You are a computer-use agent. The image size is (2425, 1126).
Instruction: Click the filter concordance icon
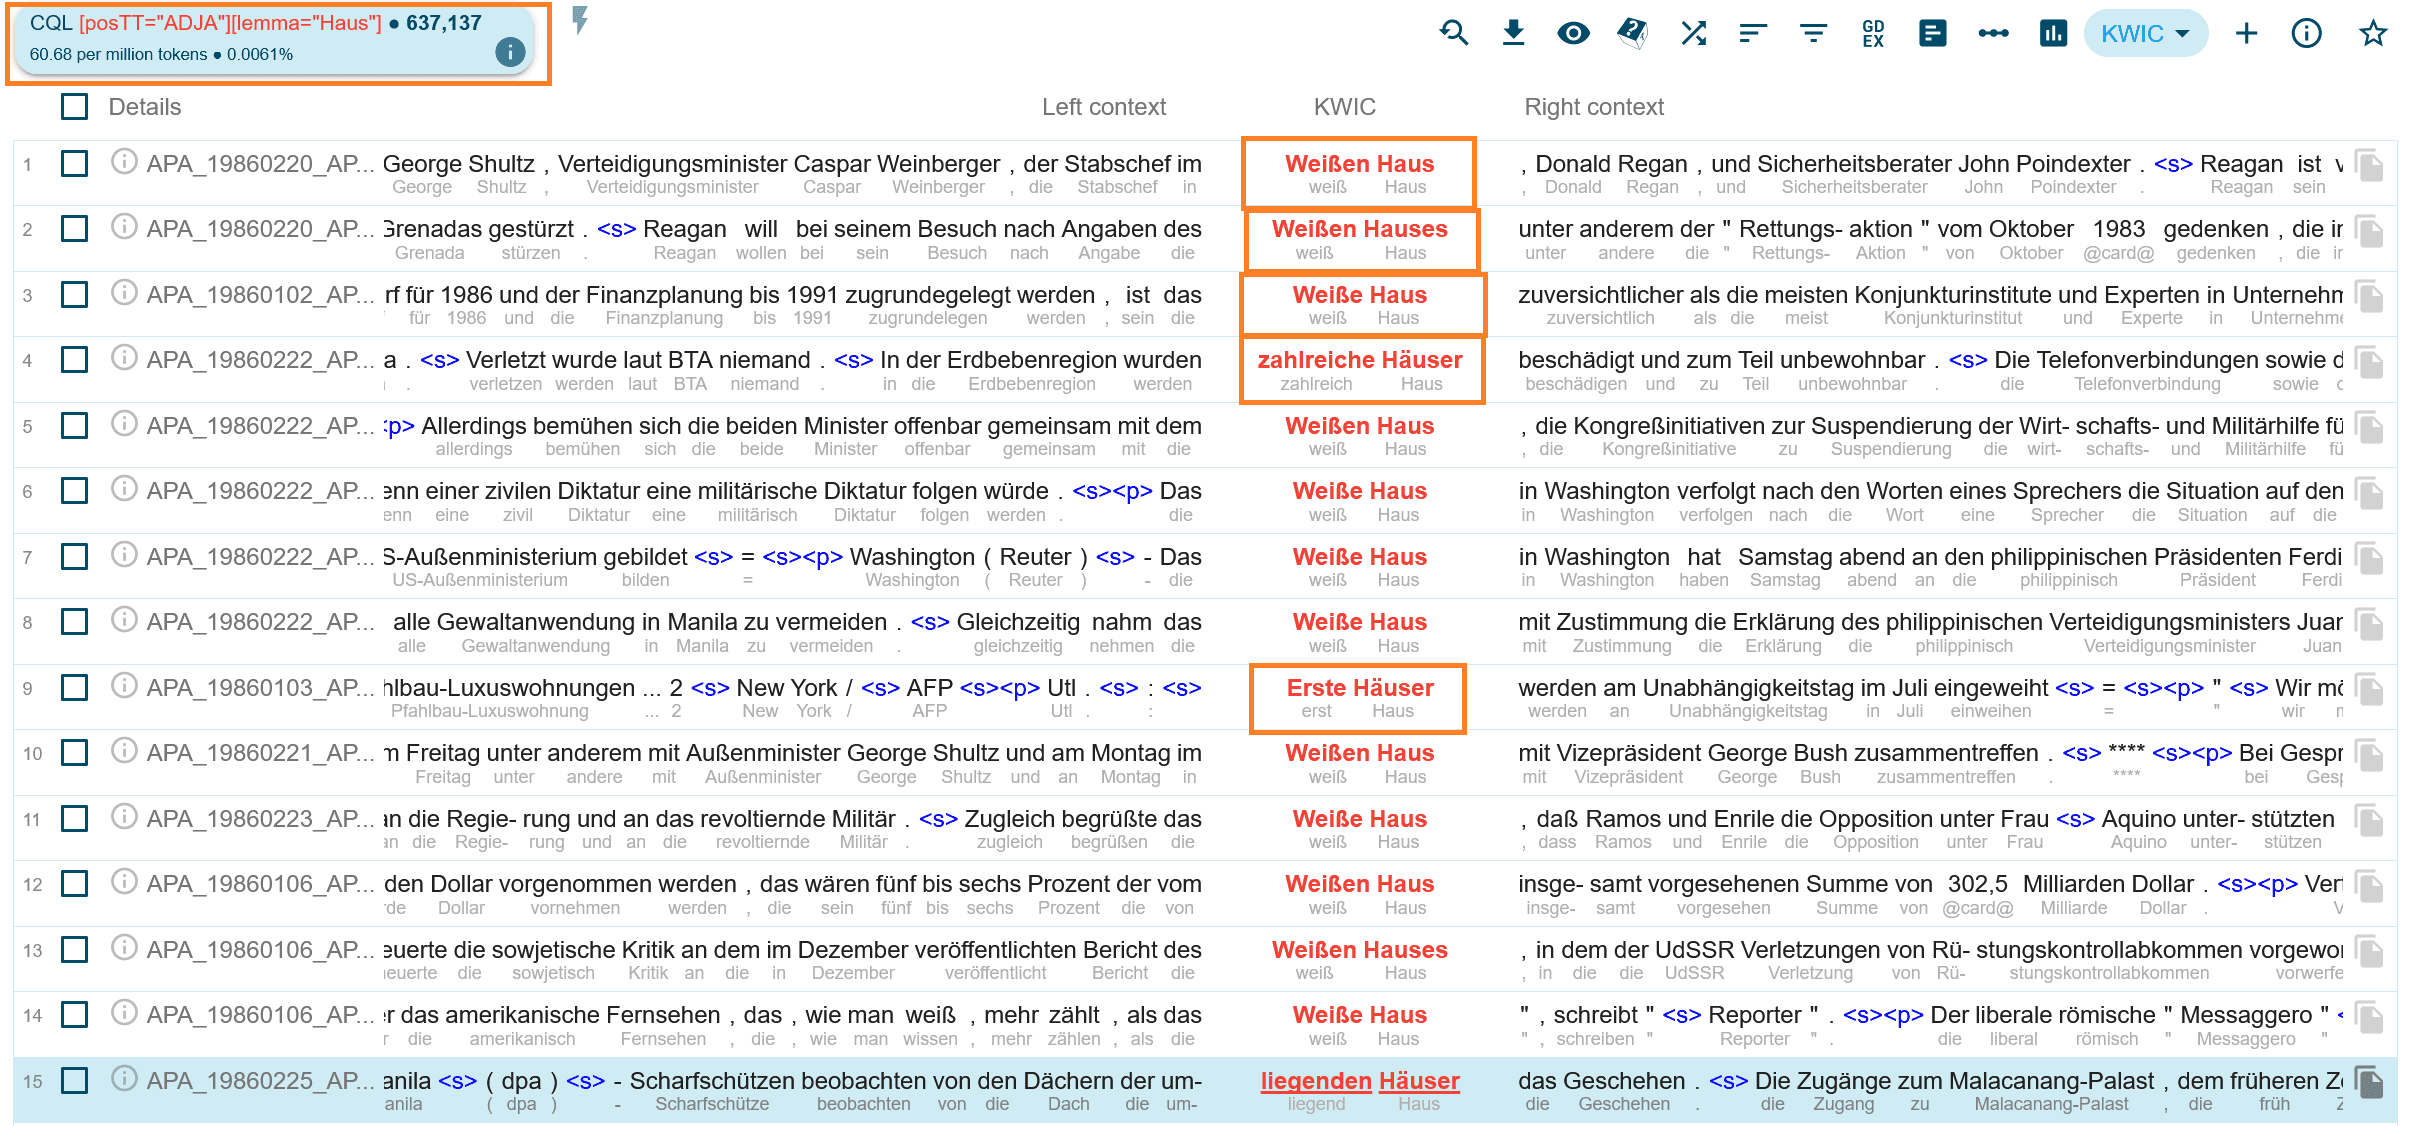point(1813,33)
